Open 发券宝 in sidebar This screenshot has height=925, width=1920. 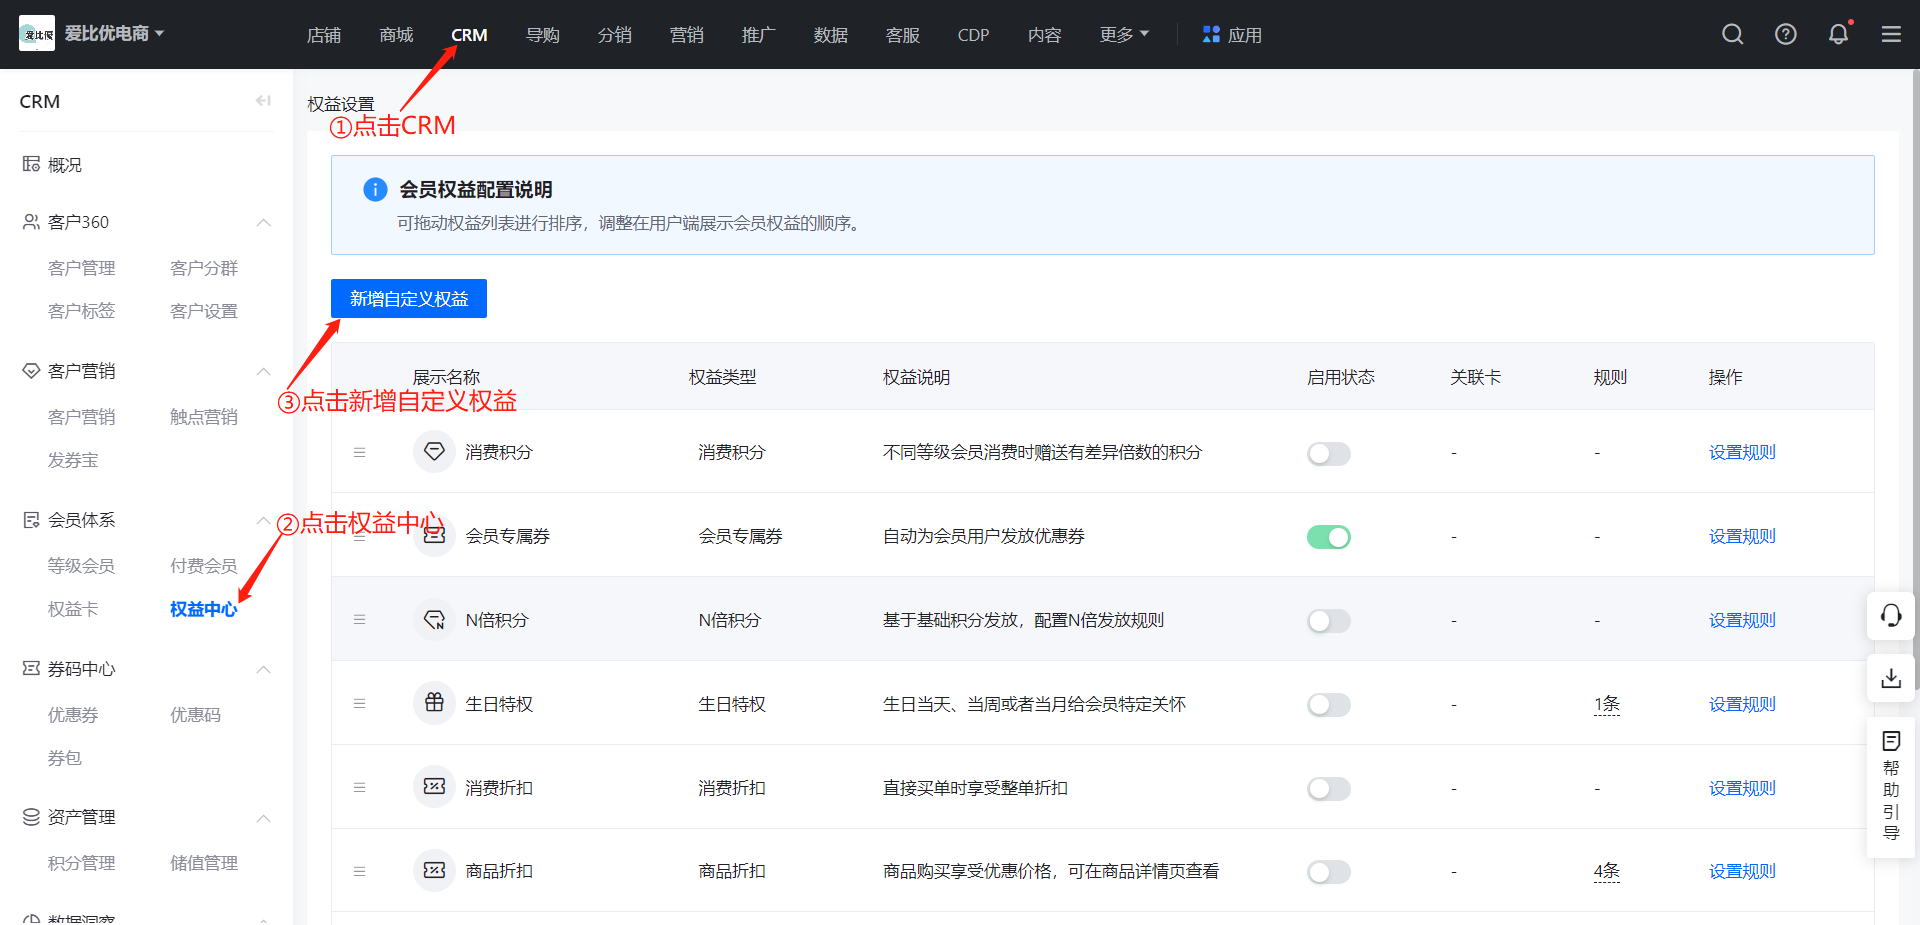(73, 460)
